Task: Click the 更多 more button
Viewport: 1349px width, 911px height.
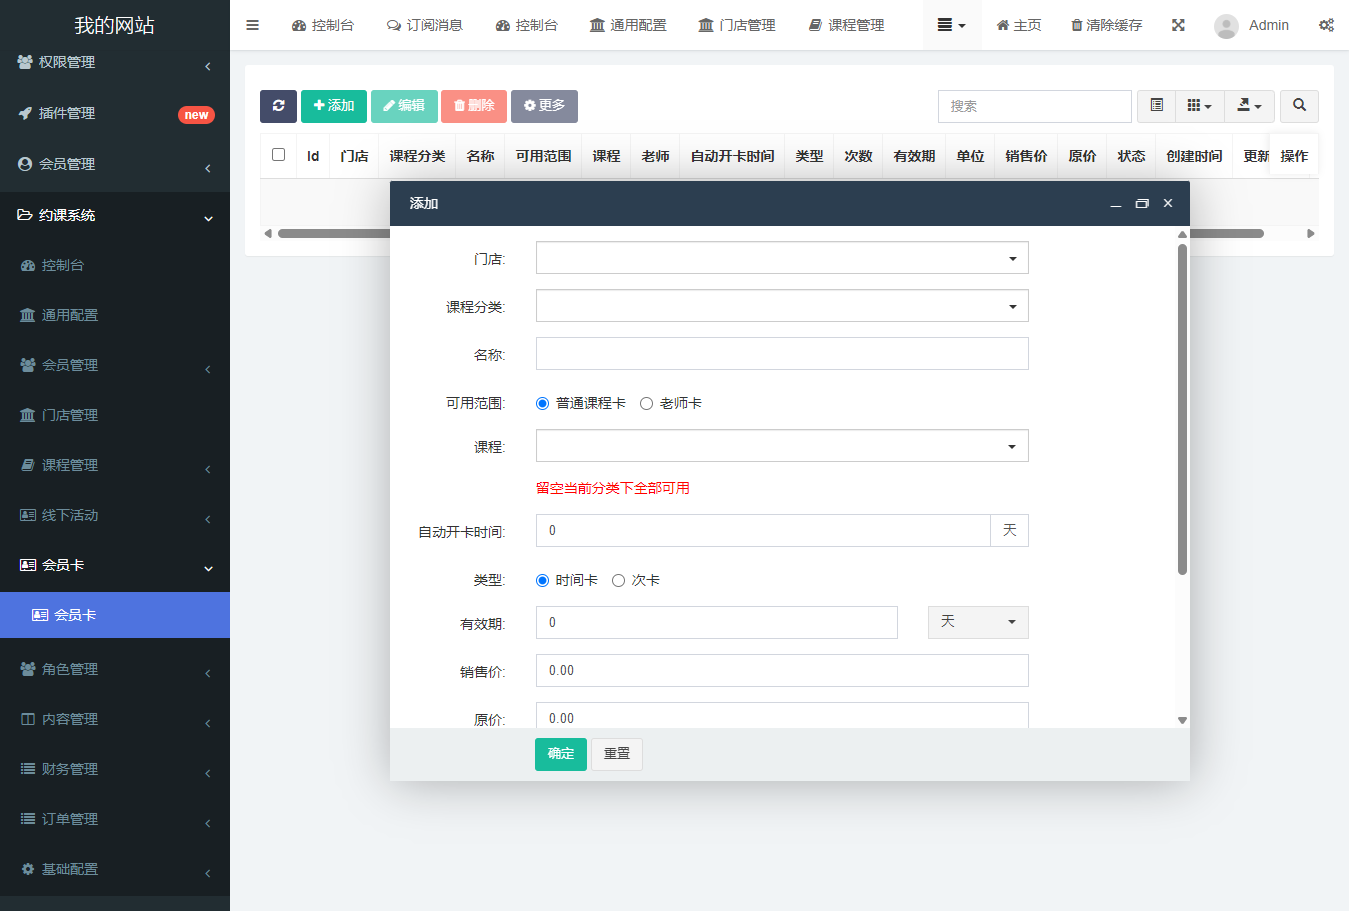Action: (544, 106)
